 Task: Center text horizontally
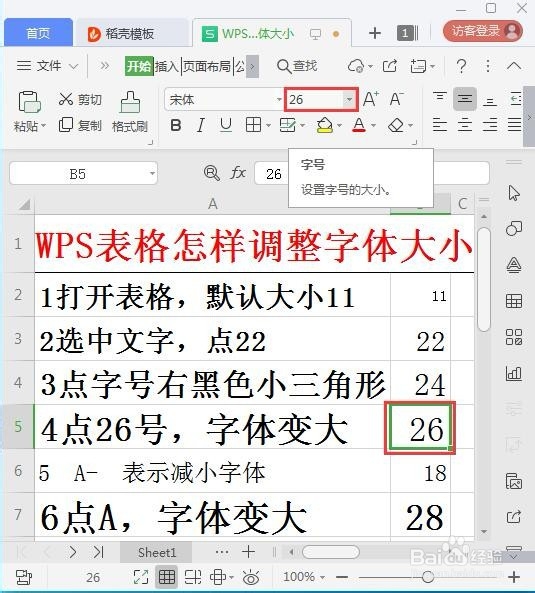tap(465, 124)
